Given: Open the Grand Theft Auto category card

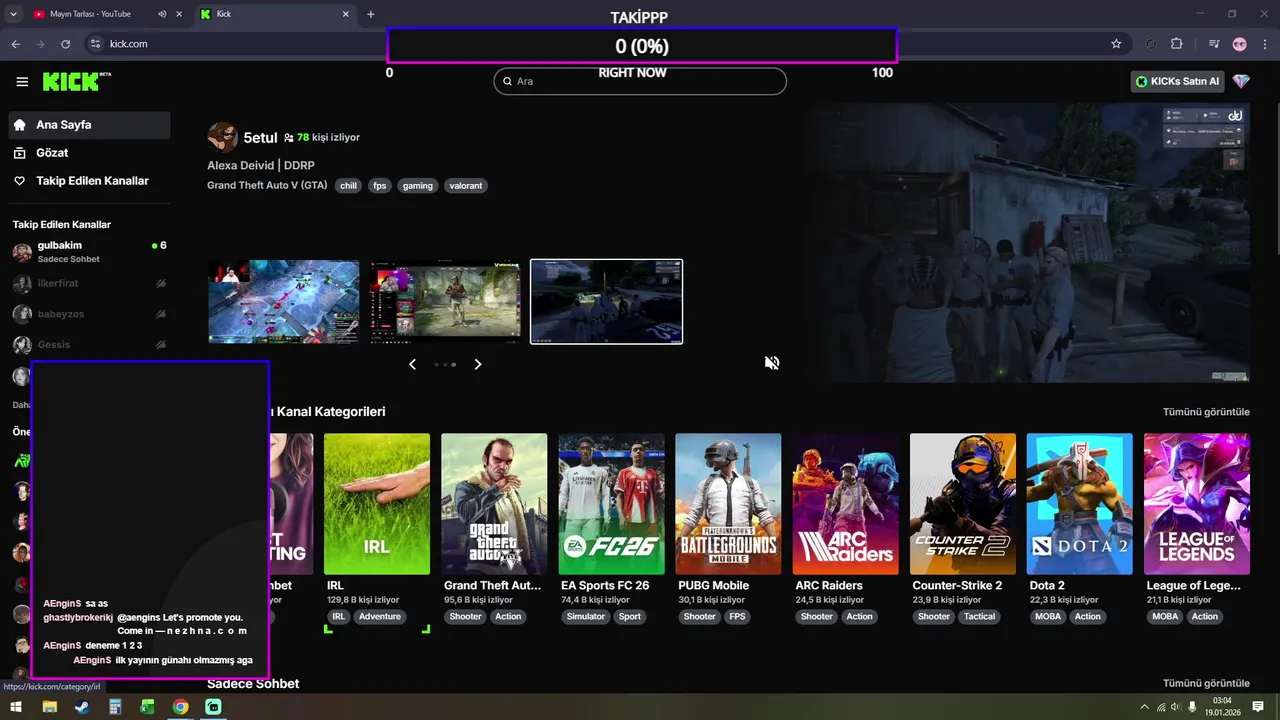Looking at the screenshot, I should click(494, 504).
